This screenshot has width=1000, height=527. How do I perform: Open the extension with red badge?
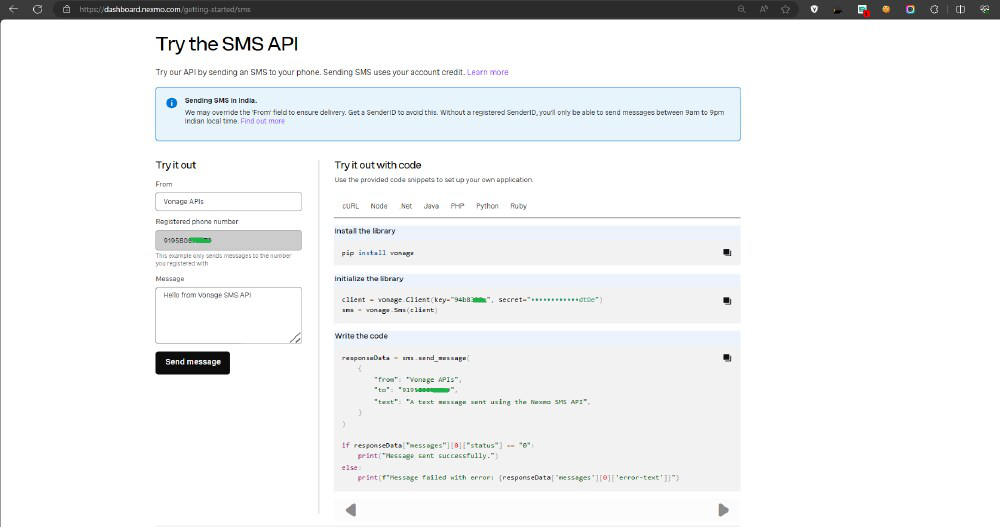pyautogui.click(x=863, y=10)
